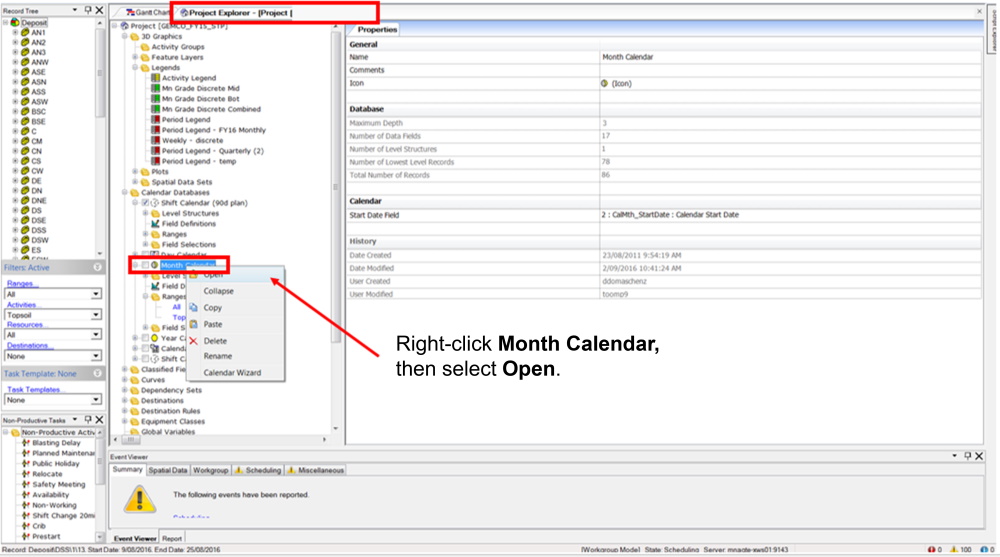Image resolution: width=1000 pixels, height=557 pixels.
Task: Click the Task Templates... link
Action: pyautogui.click(x=35, y=389)
